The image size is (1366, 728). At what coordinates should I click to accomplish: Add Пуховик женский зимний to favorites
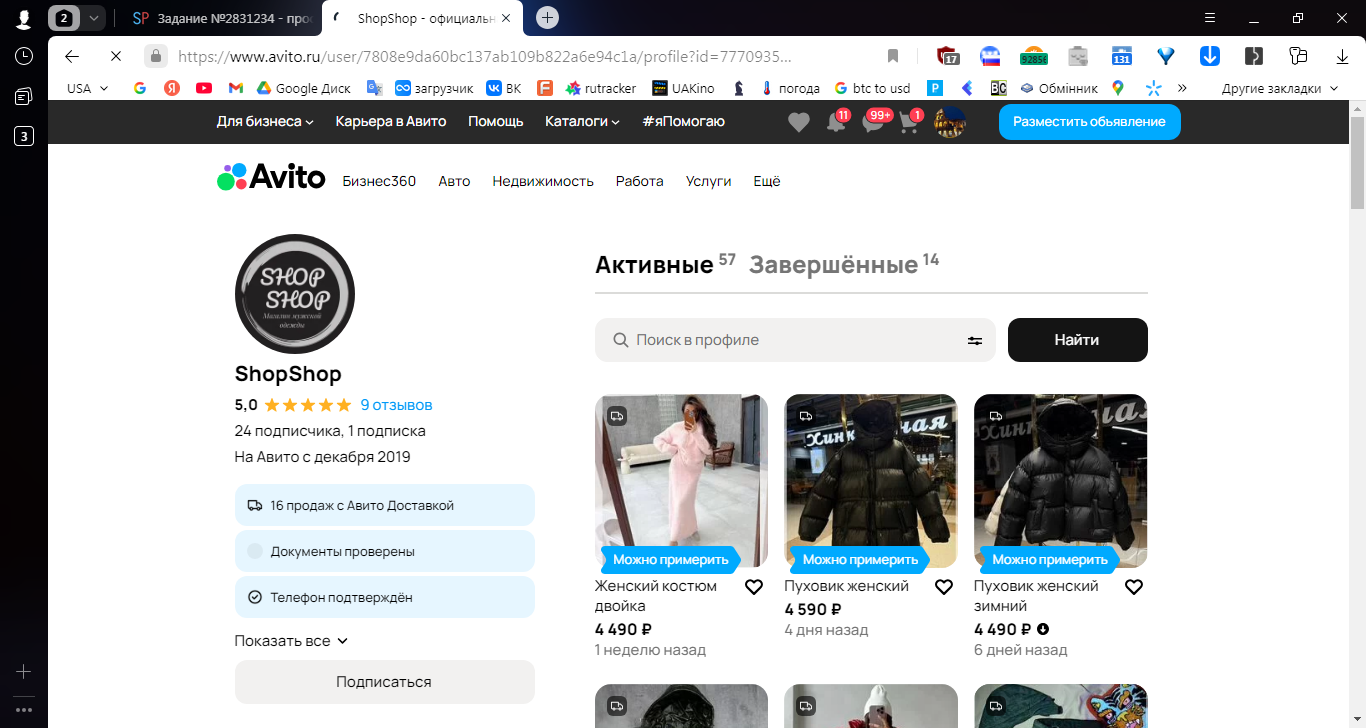tap(1134, 587)
